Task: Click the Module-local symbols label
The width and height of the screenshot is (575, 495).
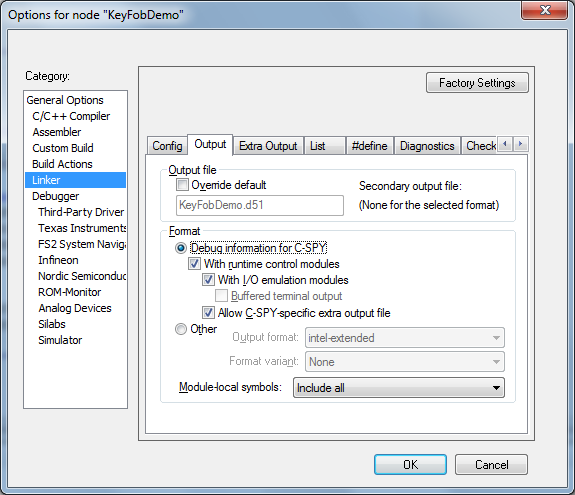Action: point(230,387)
